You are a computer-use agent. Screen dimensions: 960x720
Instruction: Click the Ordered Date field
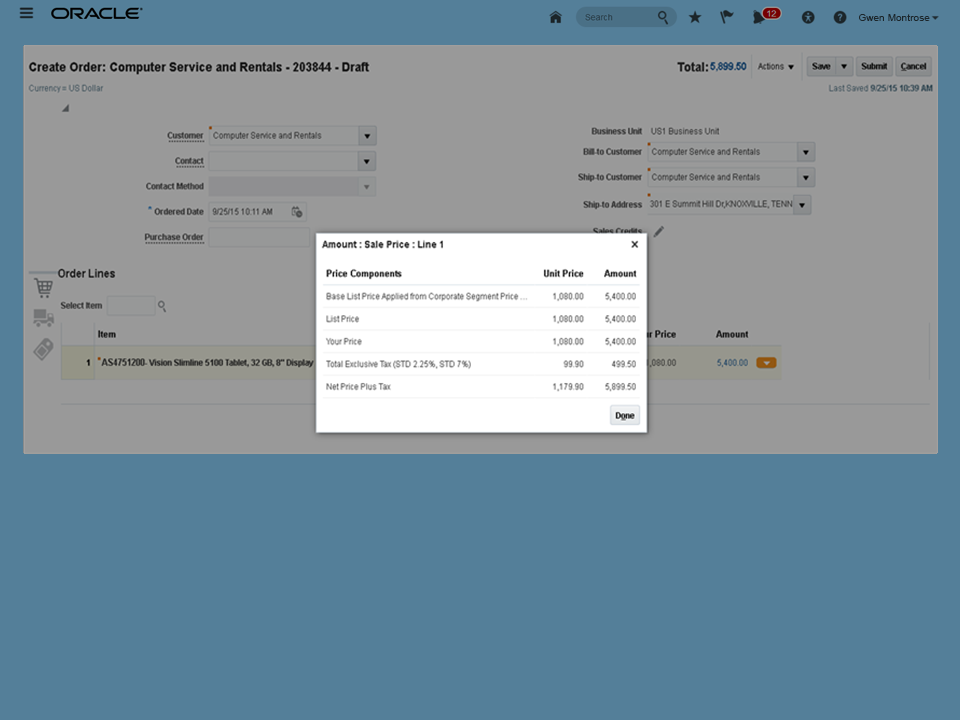(249, 212)
